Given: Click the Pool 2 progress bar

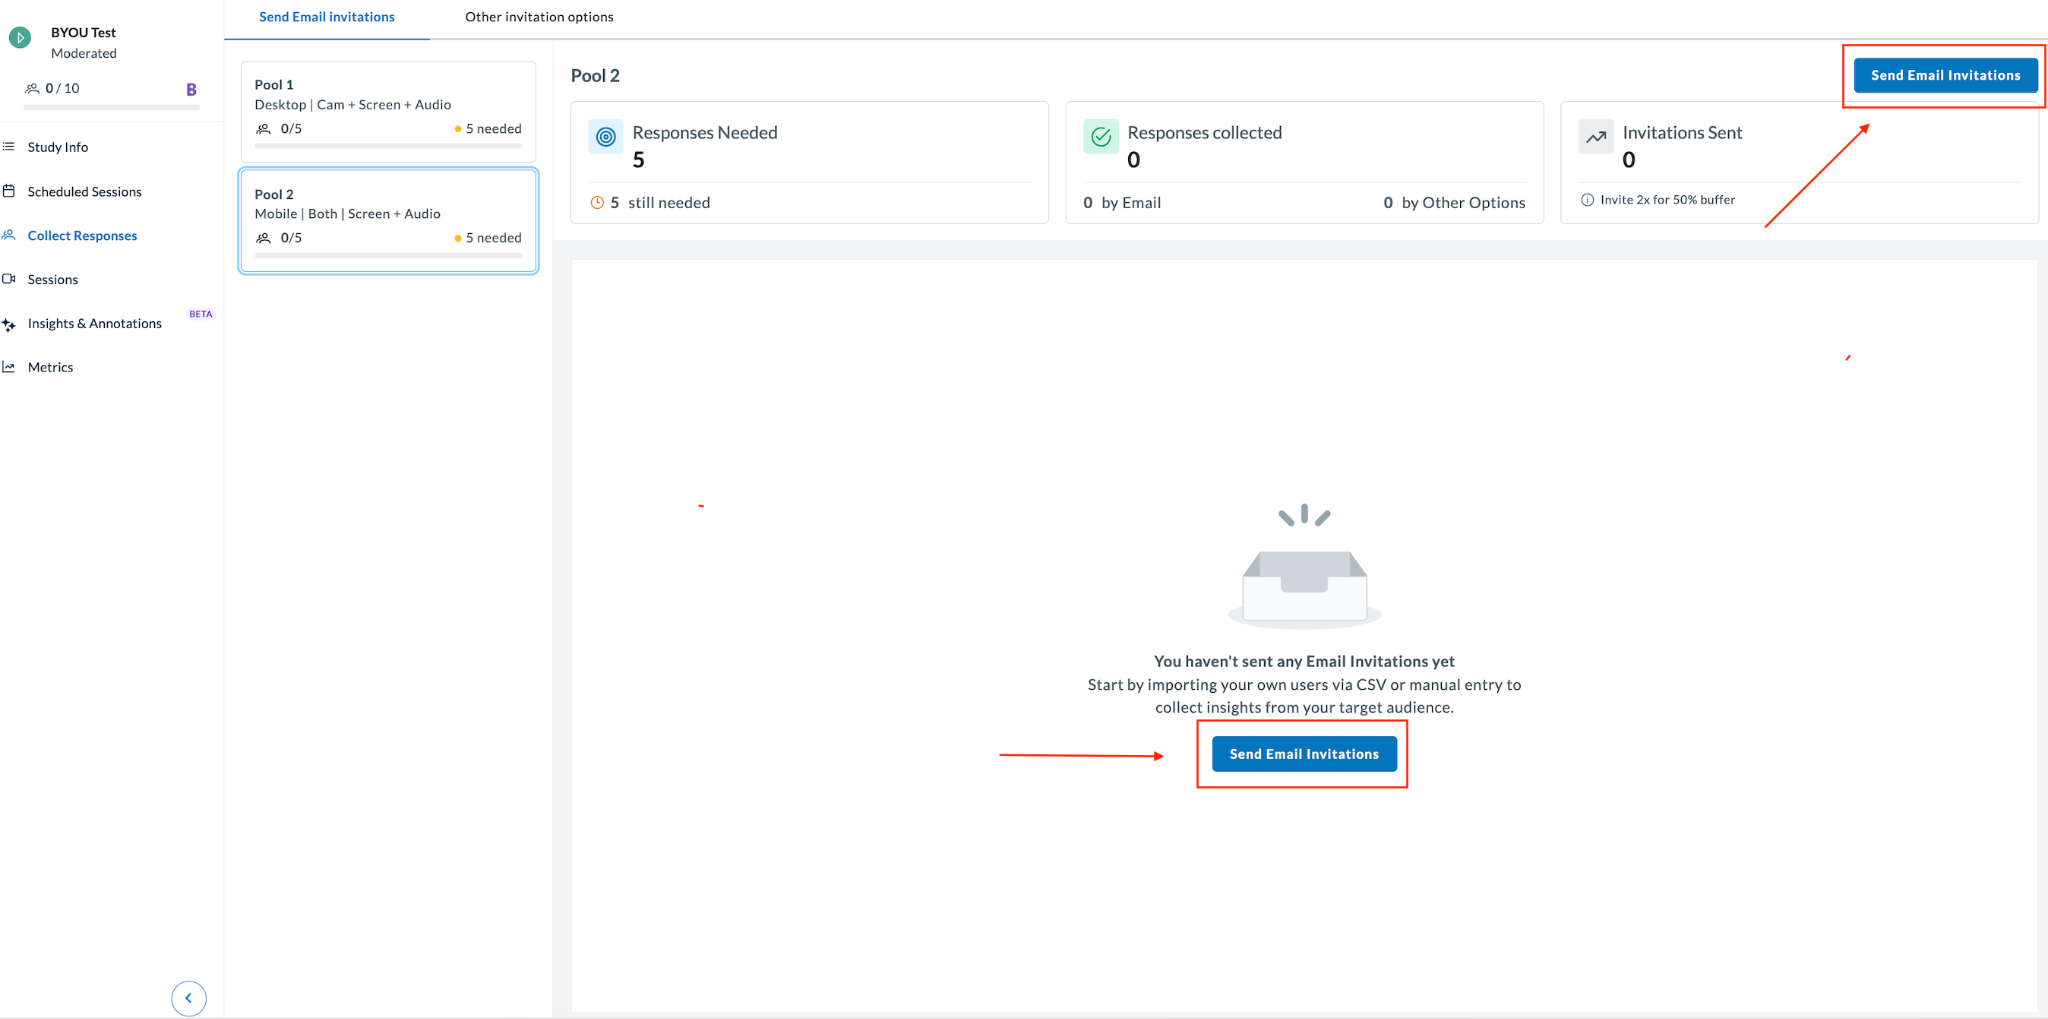Looking at the screenshot, I should pos(388,255).
